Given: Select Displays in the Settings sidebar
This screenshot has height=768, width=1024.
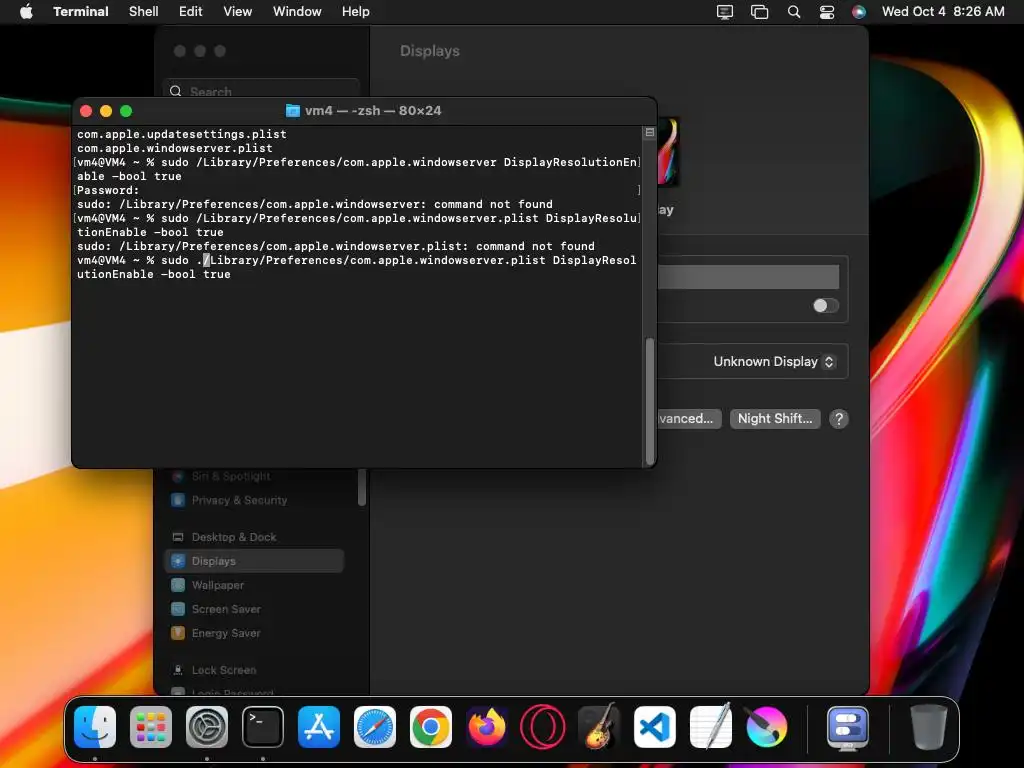Looking at the screenshot, I should click(253, 561).
